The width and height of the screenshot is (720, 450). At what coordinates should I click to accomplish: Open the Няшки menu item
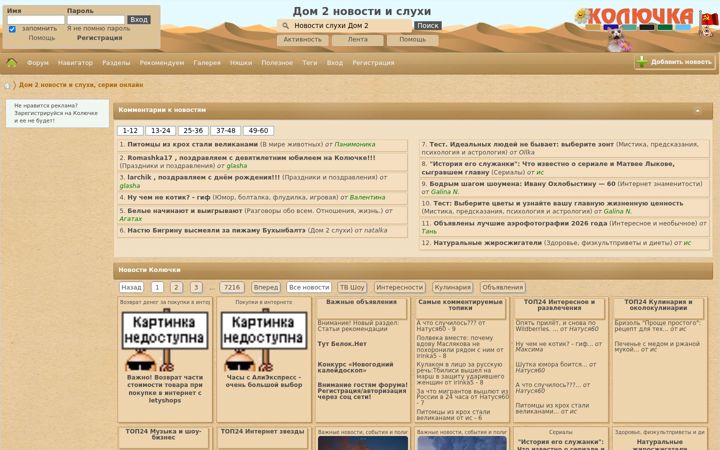pos(241,62)
